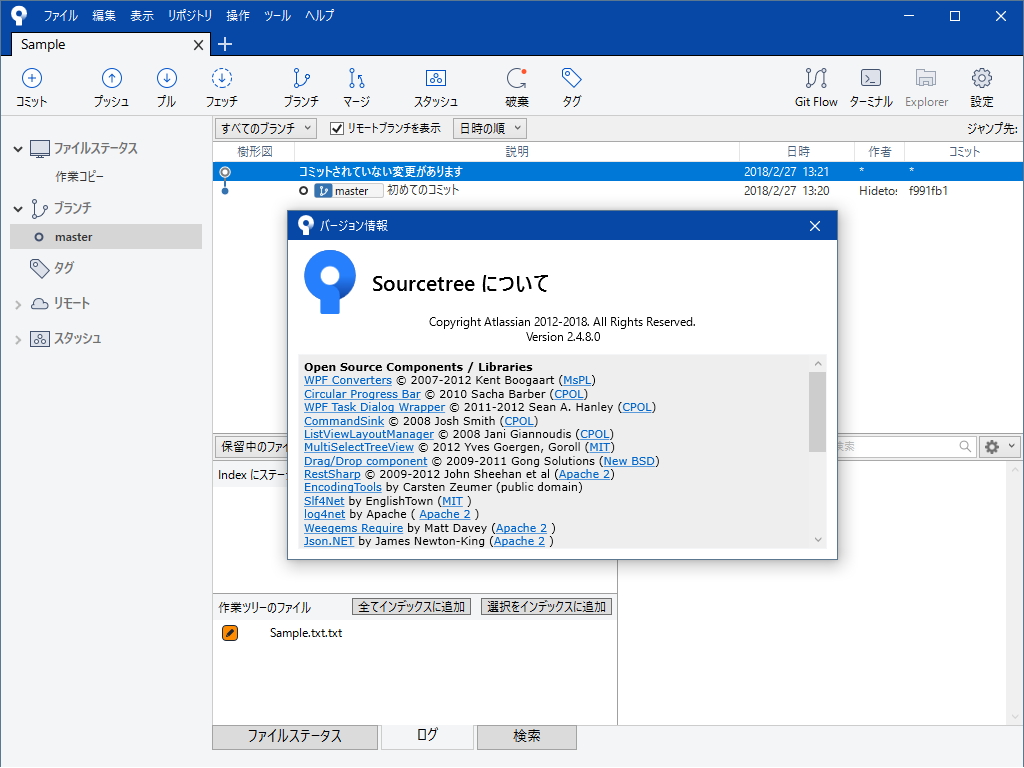
Task: Uncheck リモートブランチを表示
Action: [335, 128]
